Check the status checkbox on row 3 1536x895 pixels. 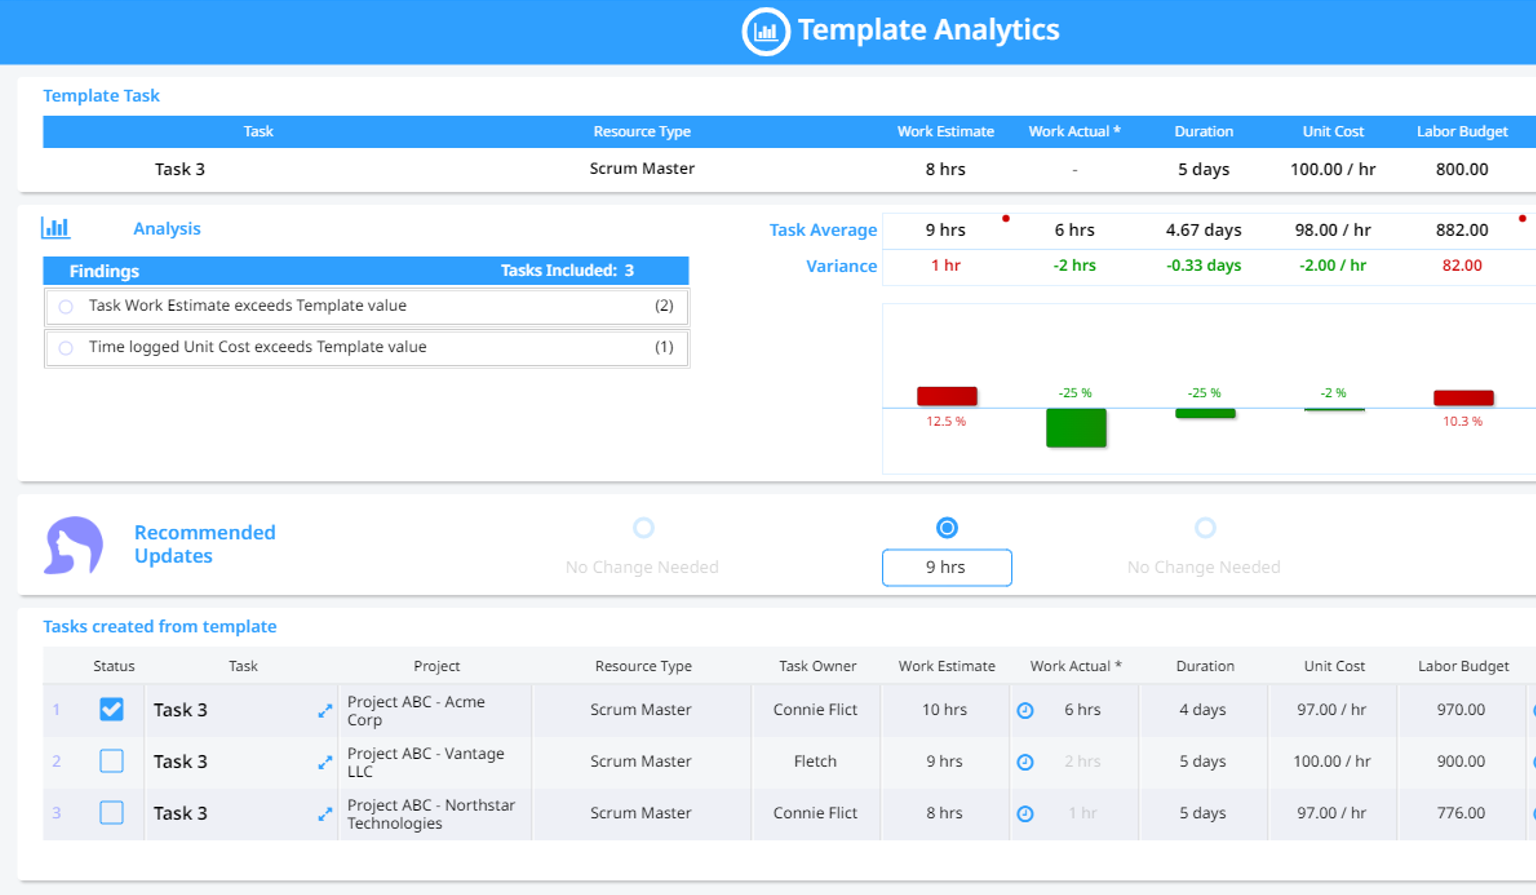tap(111, 813)
